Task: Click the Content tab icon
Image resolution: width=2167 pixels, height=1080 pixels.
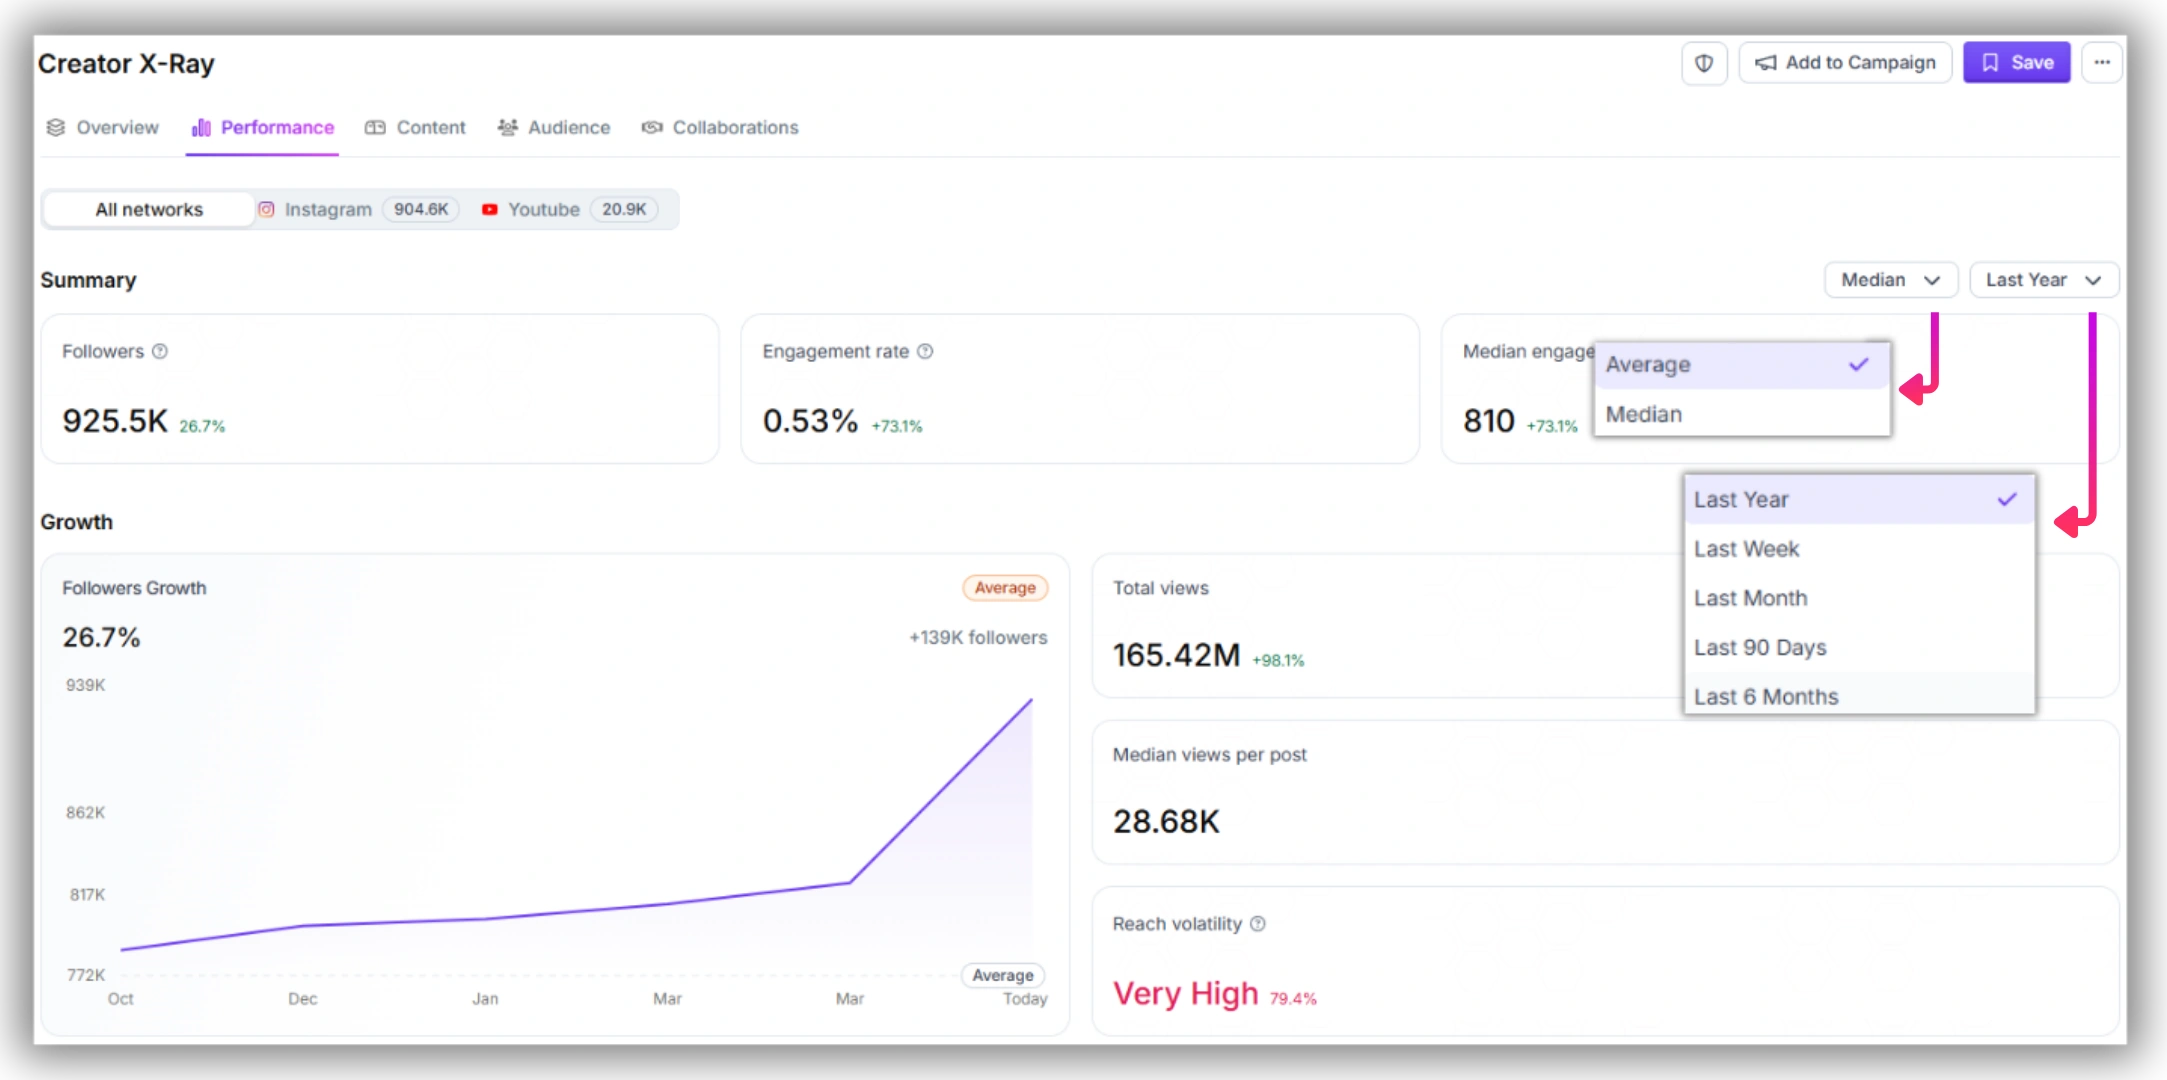Action: [x=375, y=127]
